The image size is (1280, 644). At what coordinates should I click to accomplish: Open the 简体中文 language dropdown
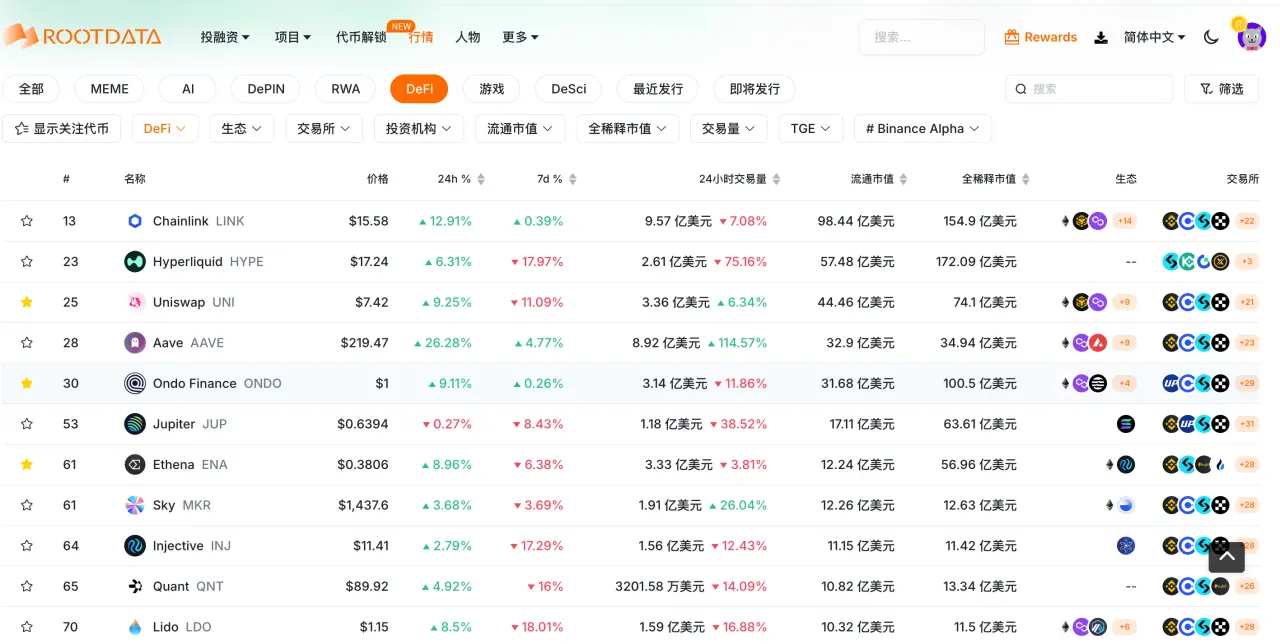(x=1154, y=37)
